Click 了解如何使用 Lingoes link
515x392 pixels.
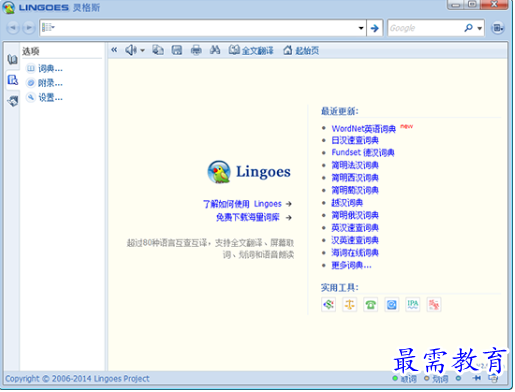(242, 204)
